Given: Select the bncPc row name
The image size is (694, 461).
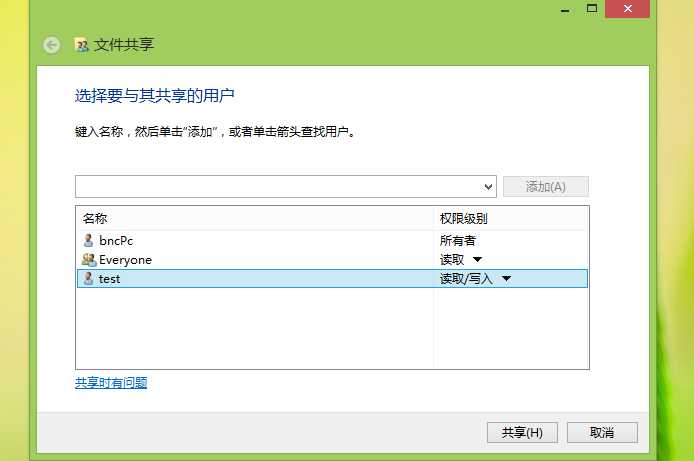Looking at the screenshot, I should (116, 241).
